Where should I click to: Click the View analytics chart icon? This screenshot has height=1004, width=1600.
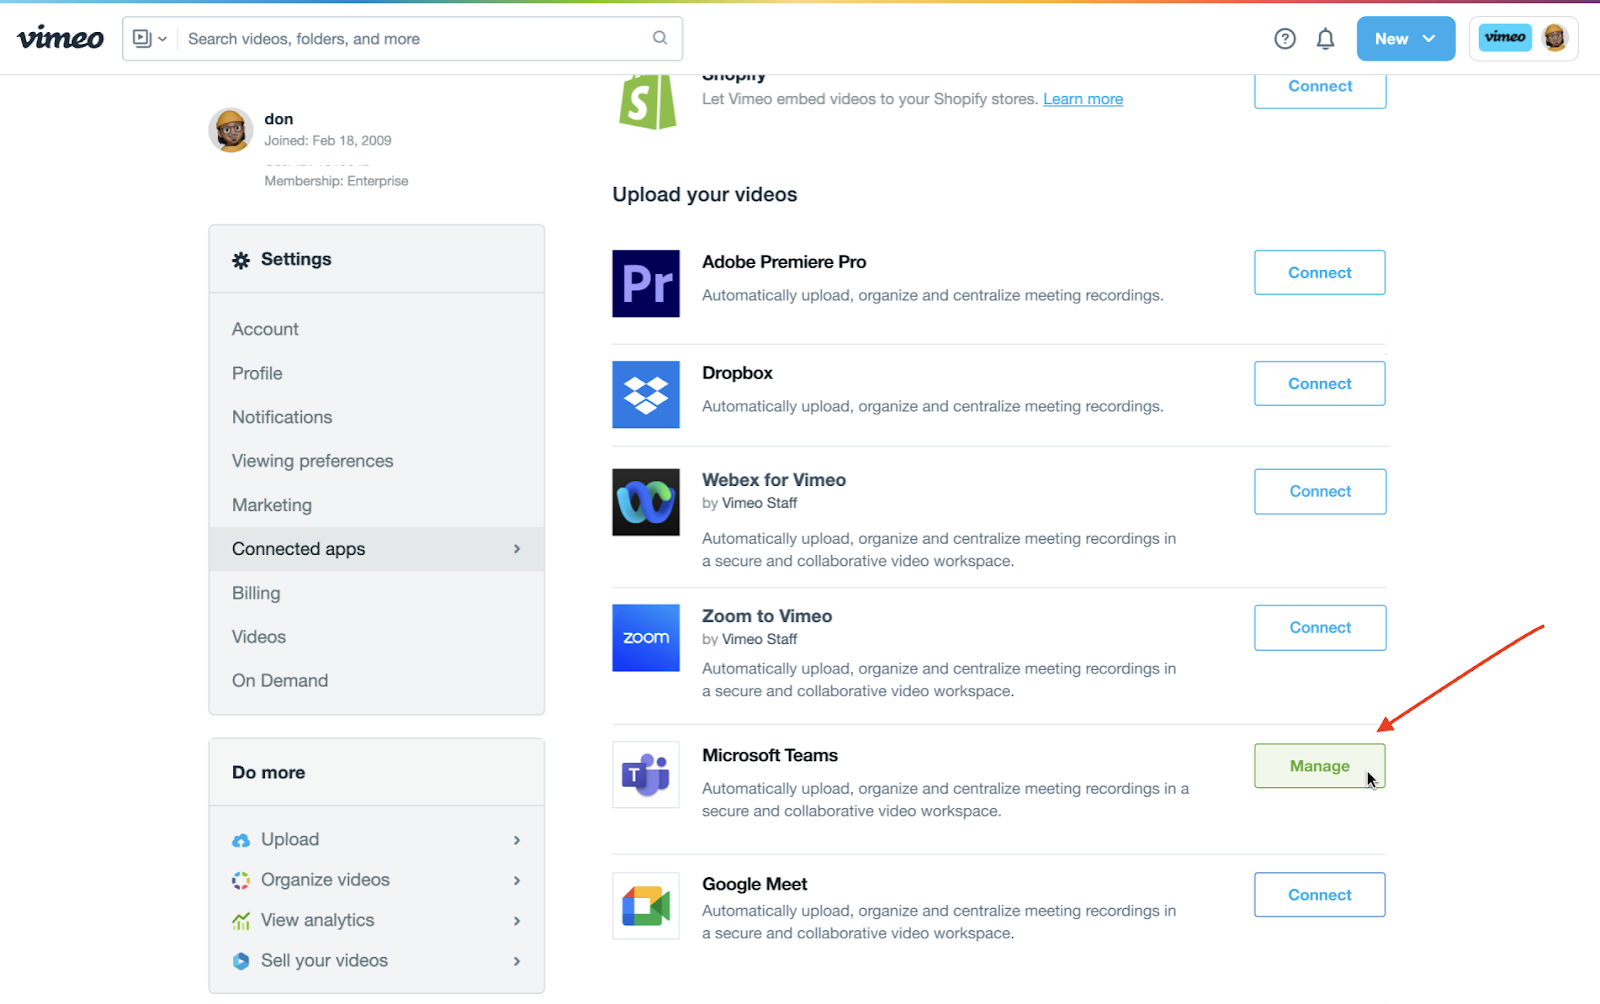pos(241,920)
